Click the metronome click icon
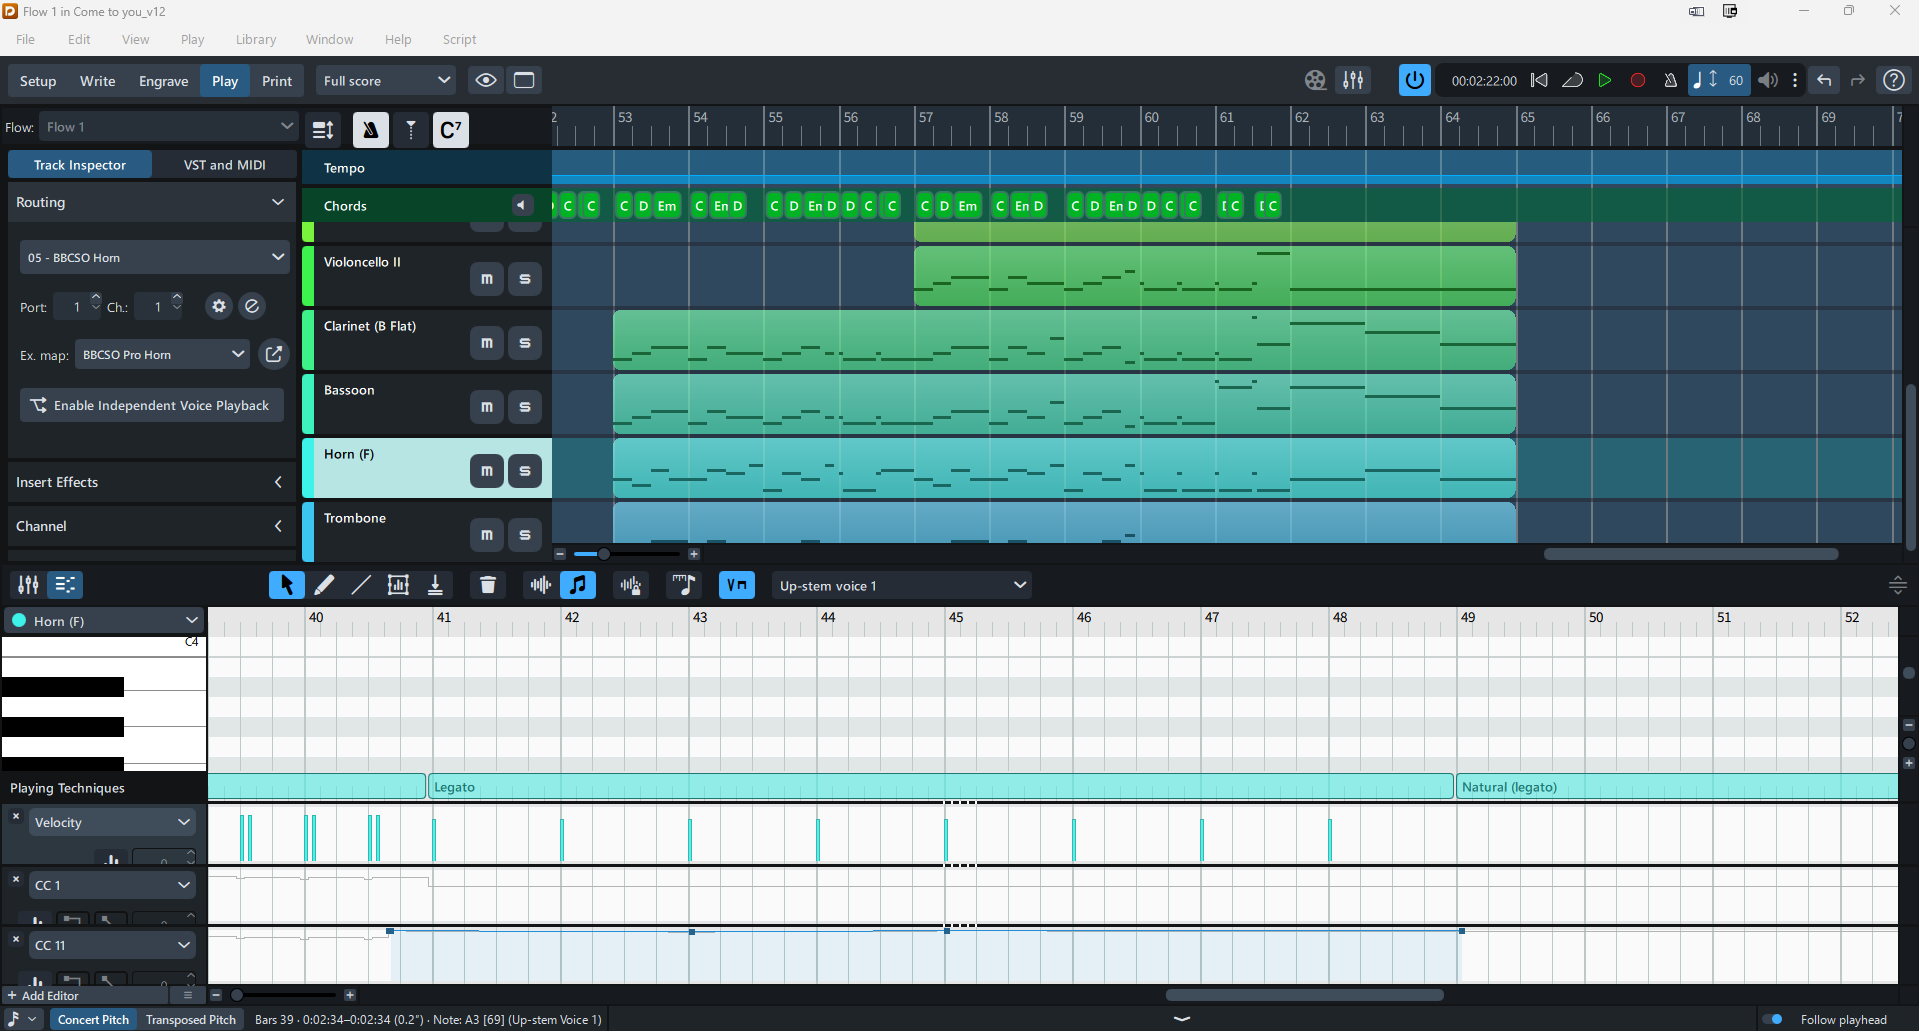 (x=1670, y=81)
